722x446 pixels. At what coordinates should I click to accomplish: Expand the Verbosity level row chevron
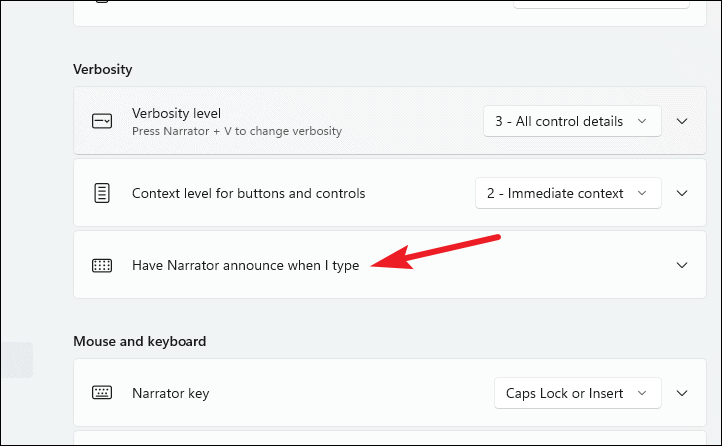point(682,121)
